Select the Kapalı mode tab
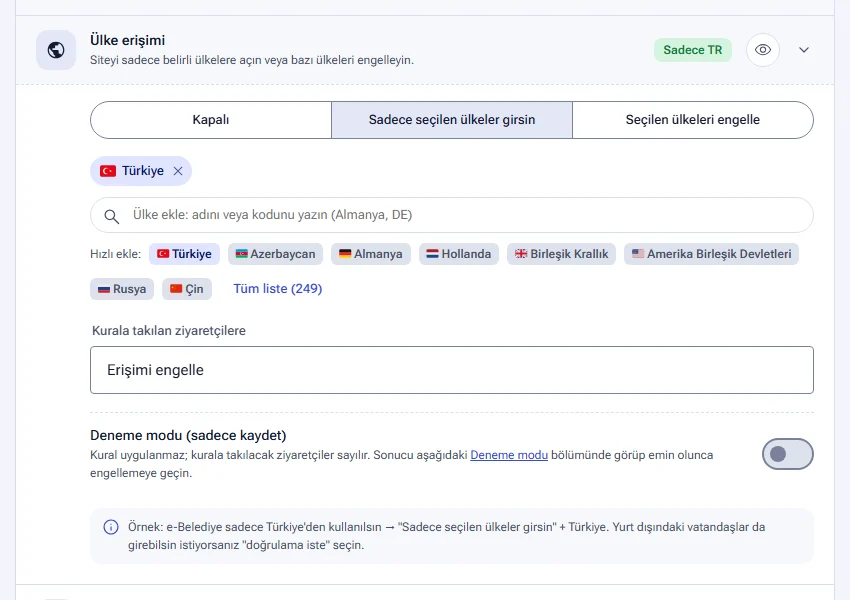 [211, 120]
